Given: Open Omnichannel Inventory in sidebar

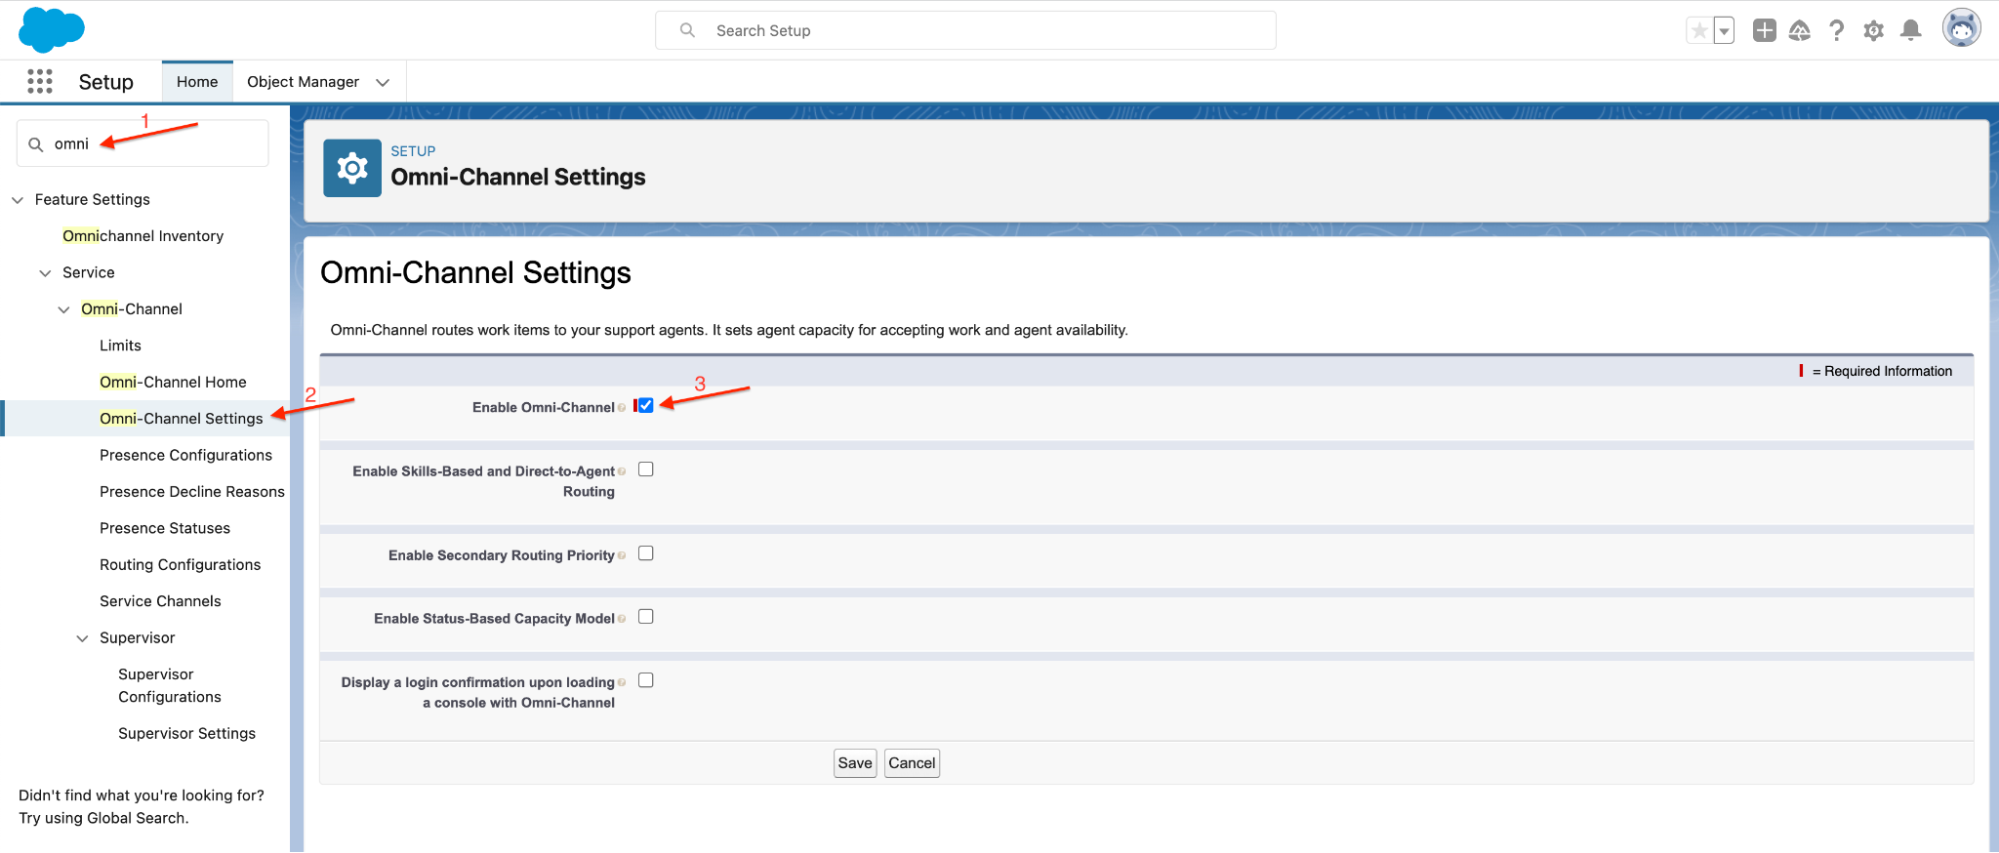Looking at the screenshot, I should click(x=143, y=236).
